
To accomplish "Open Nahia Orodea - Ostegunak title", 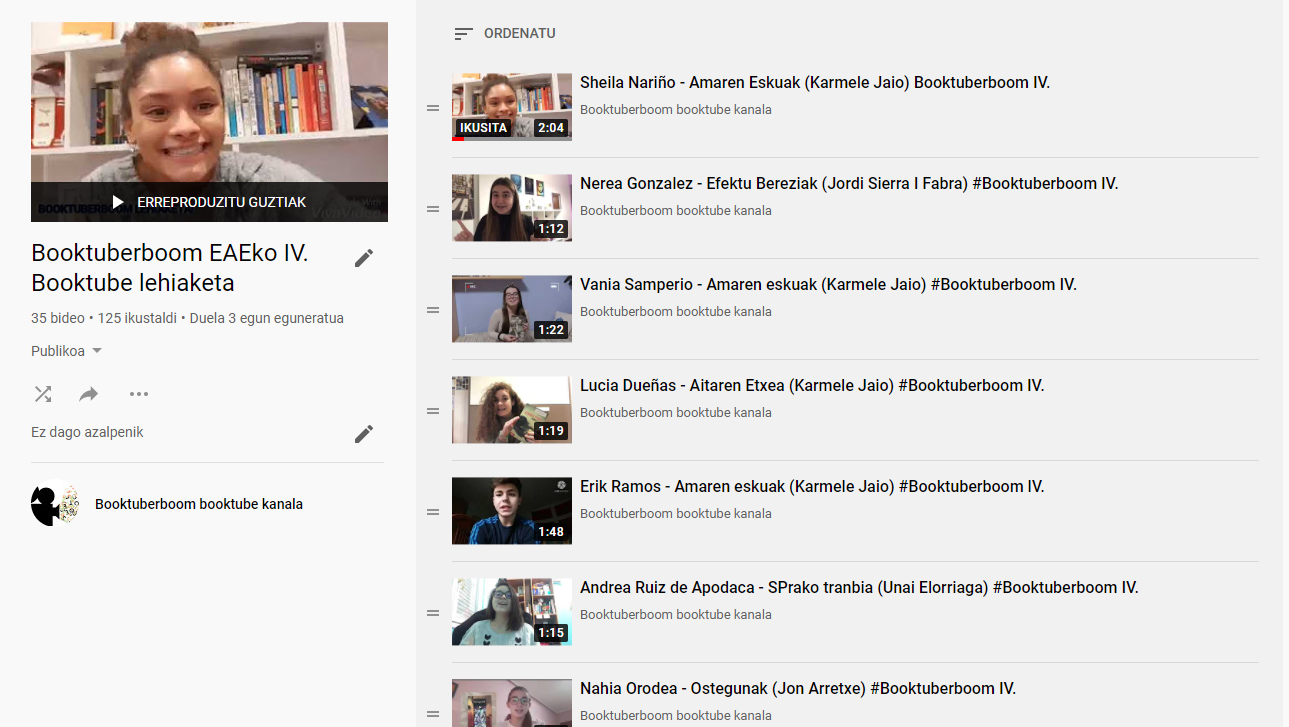I will [798, 689].
